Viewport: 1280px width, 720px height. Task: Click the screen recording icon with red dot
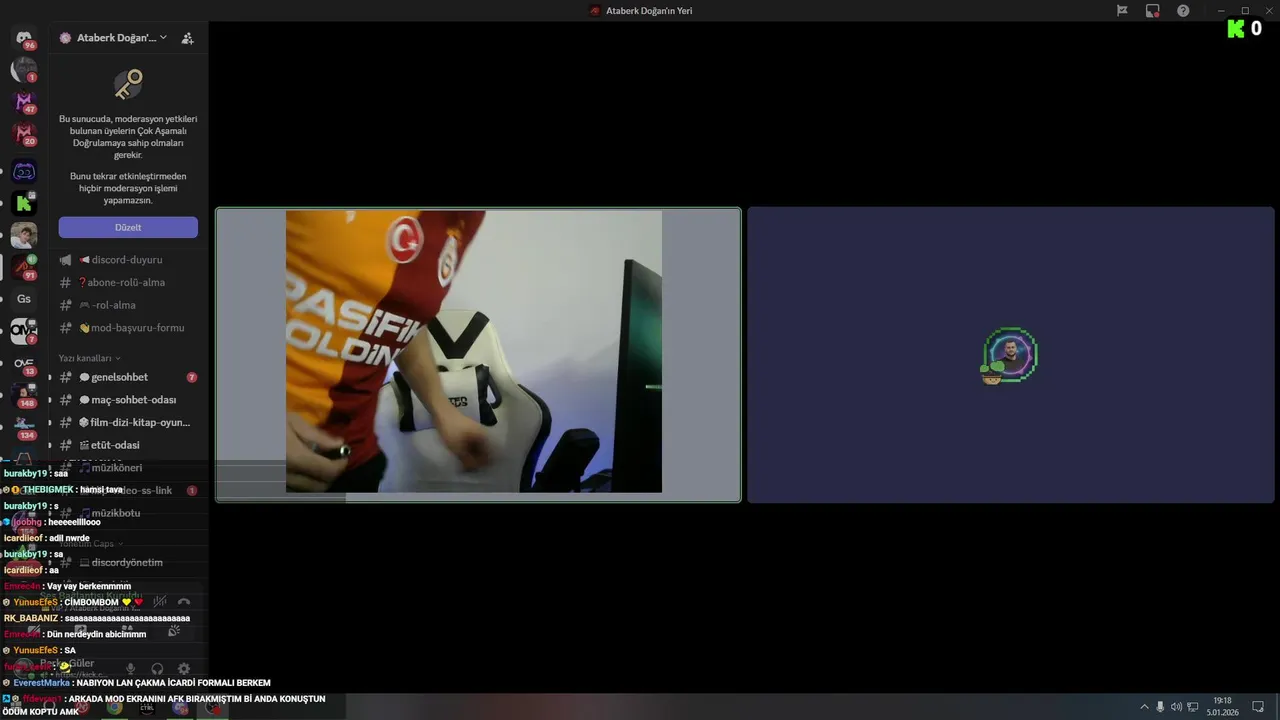coord(1153,10)
